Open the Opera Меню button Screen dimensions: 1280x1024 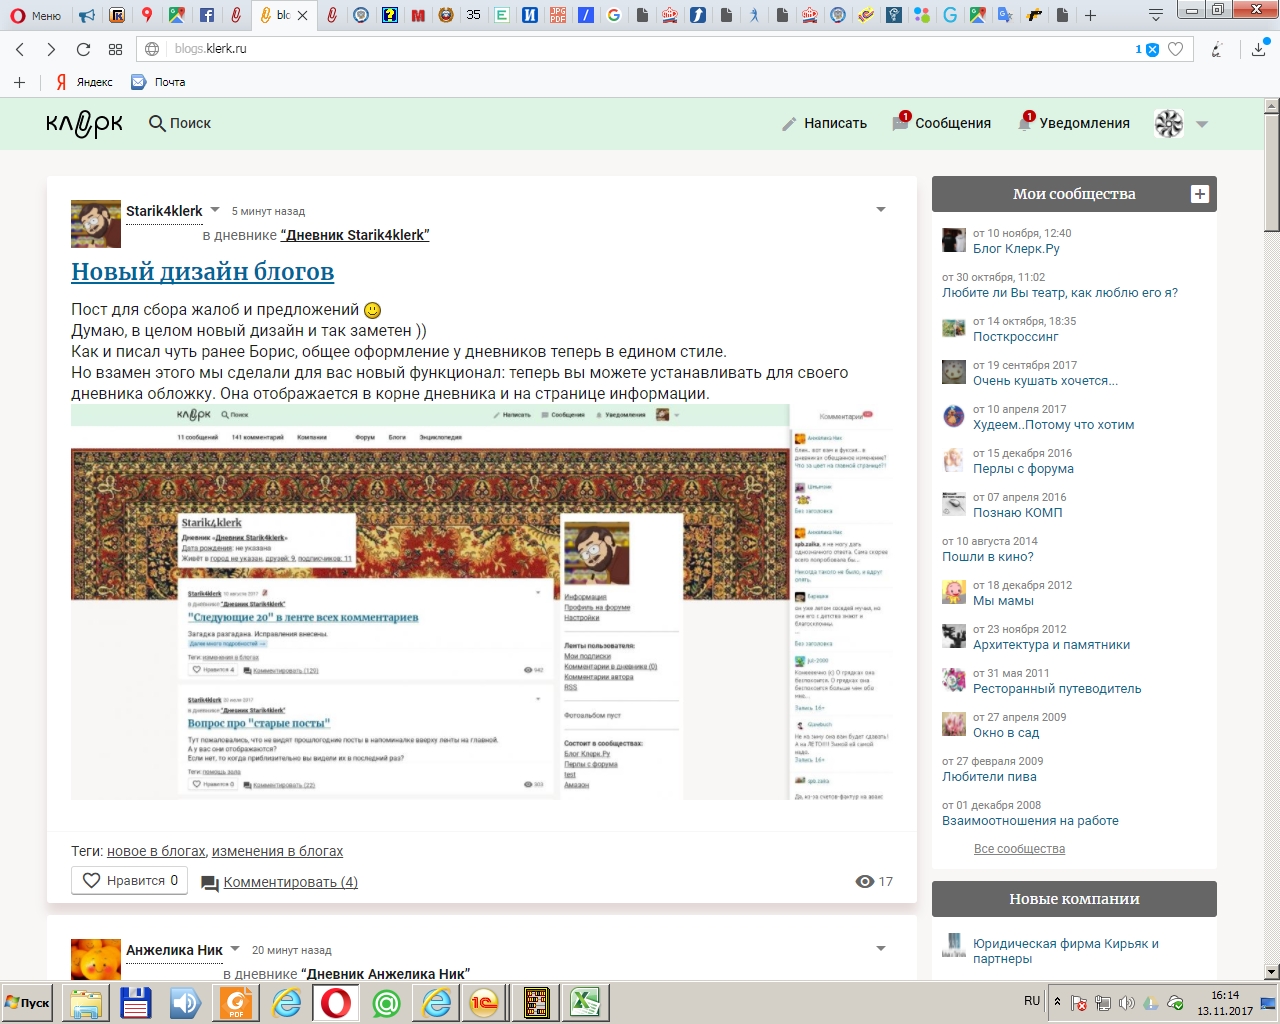coord(34,15)
